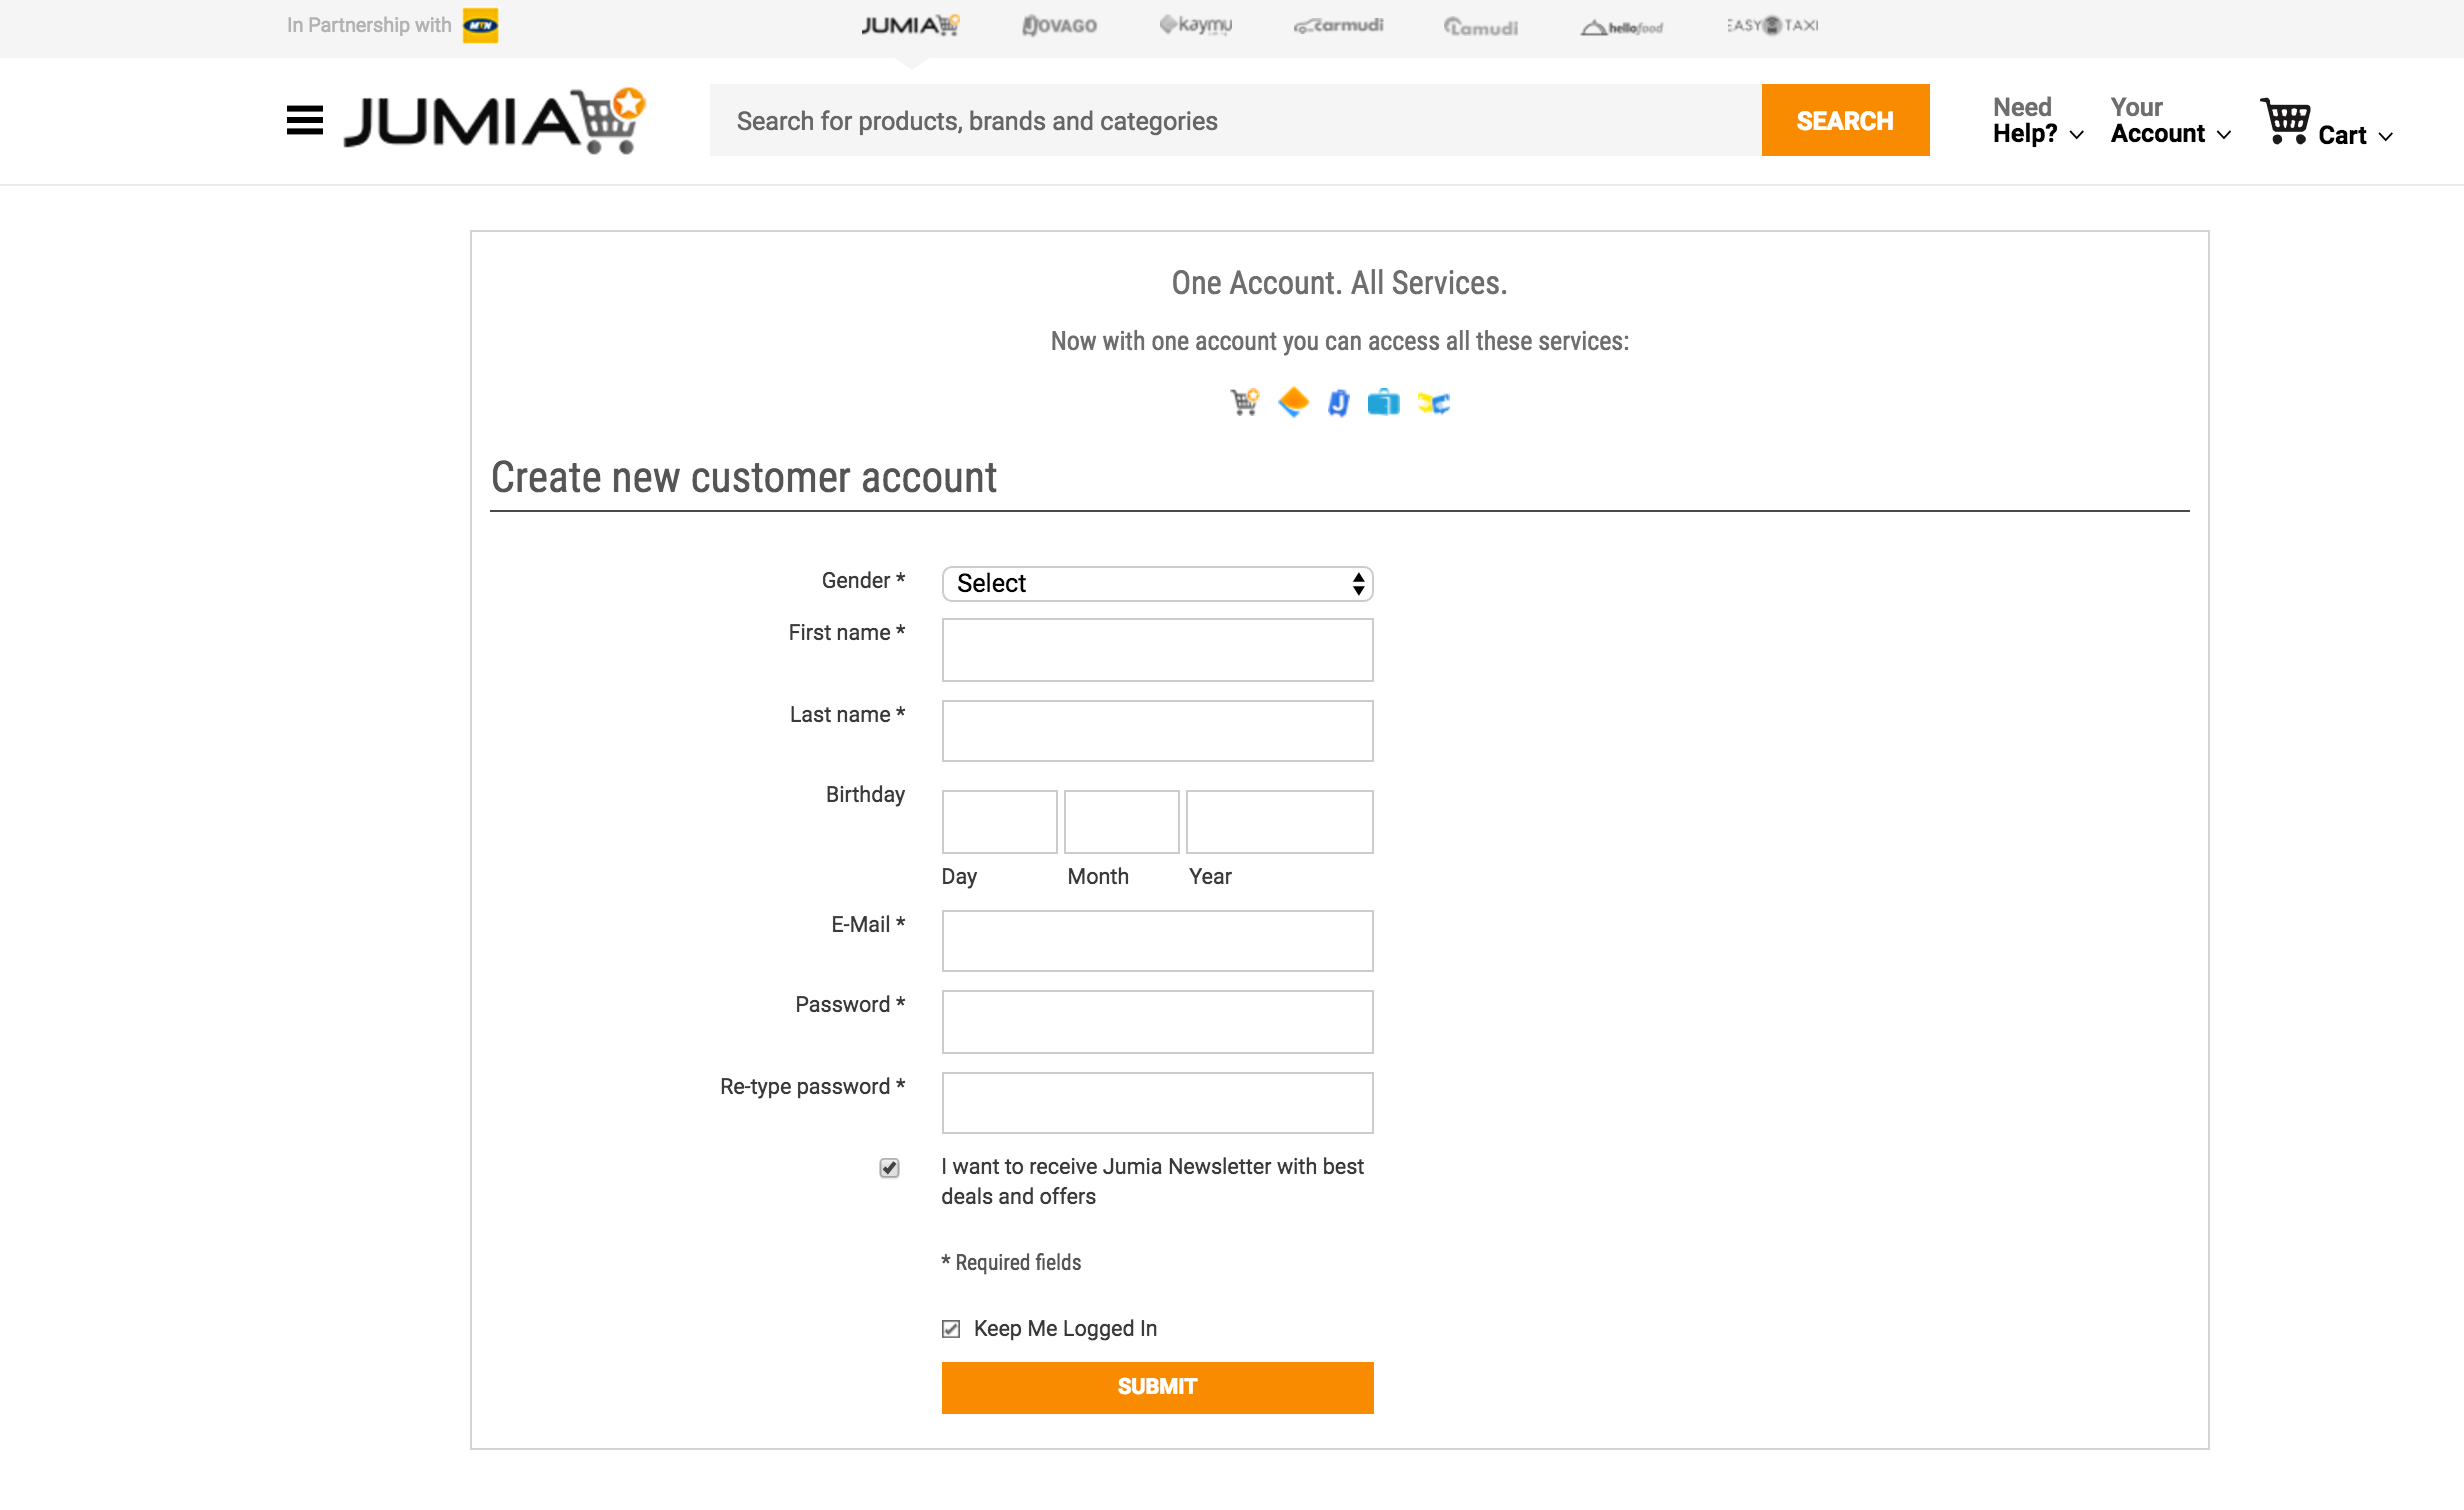
Task: Click the '* Required fields' note
Action: tap(1011, 1263)
